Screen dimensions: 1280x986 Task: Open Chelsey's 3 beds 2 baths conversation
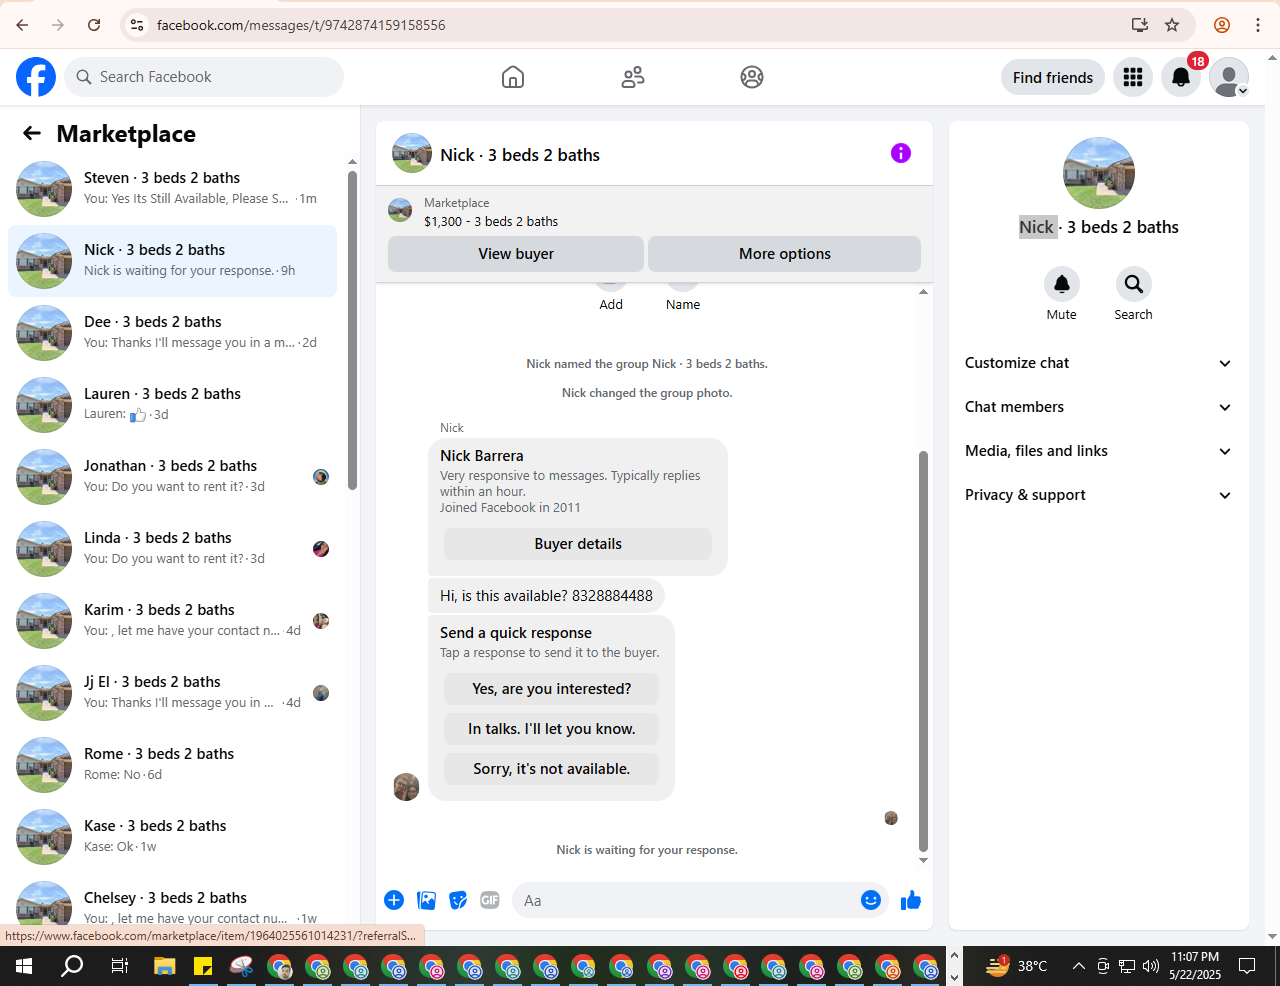pyautogui.click(x=172, y=903)
